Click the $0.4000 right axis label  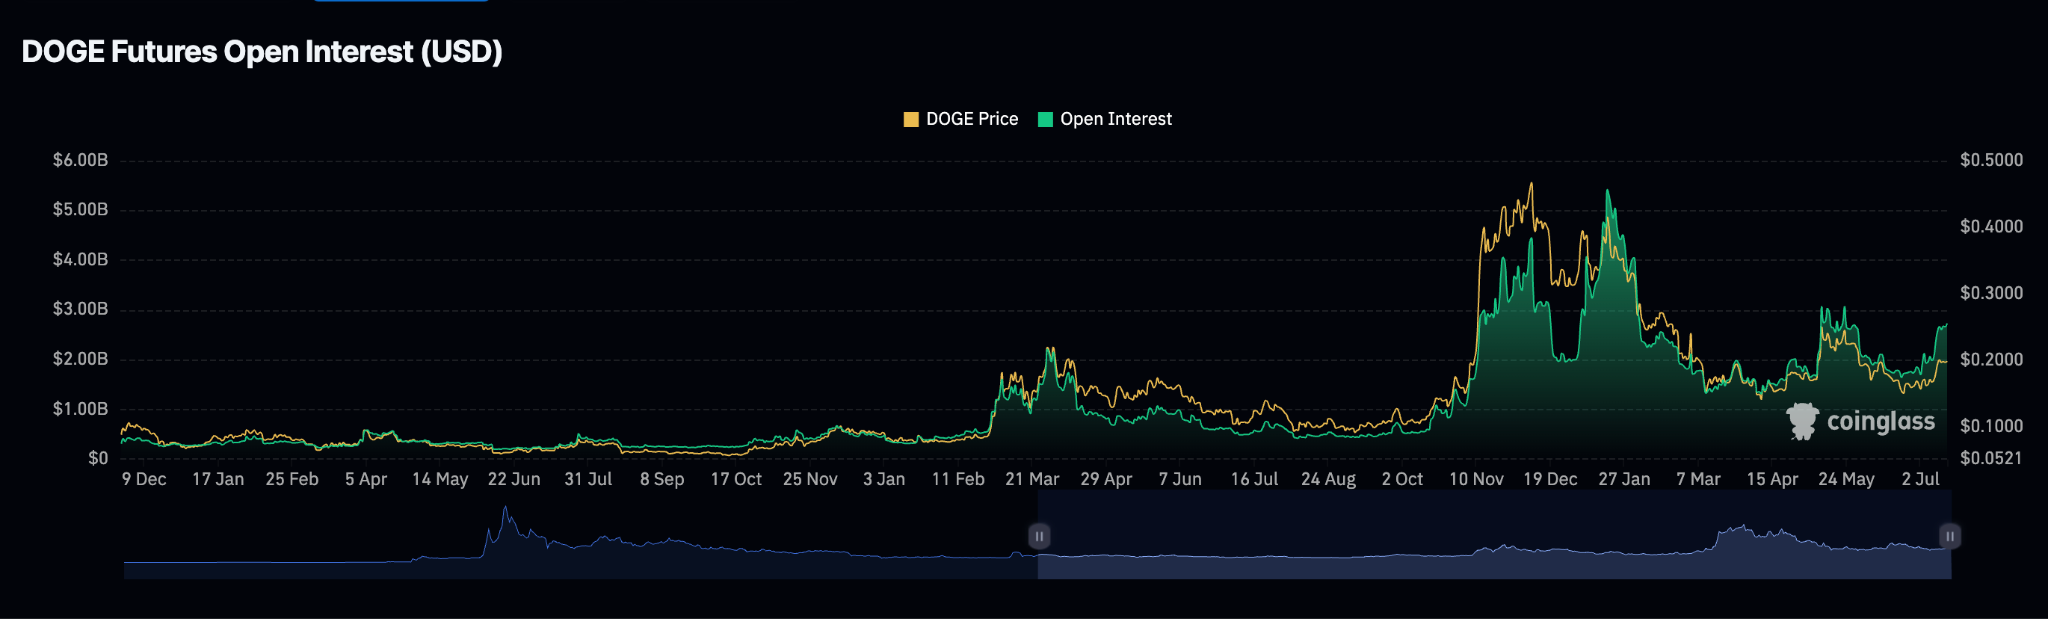(1991, 227)
